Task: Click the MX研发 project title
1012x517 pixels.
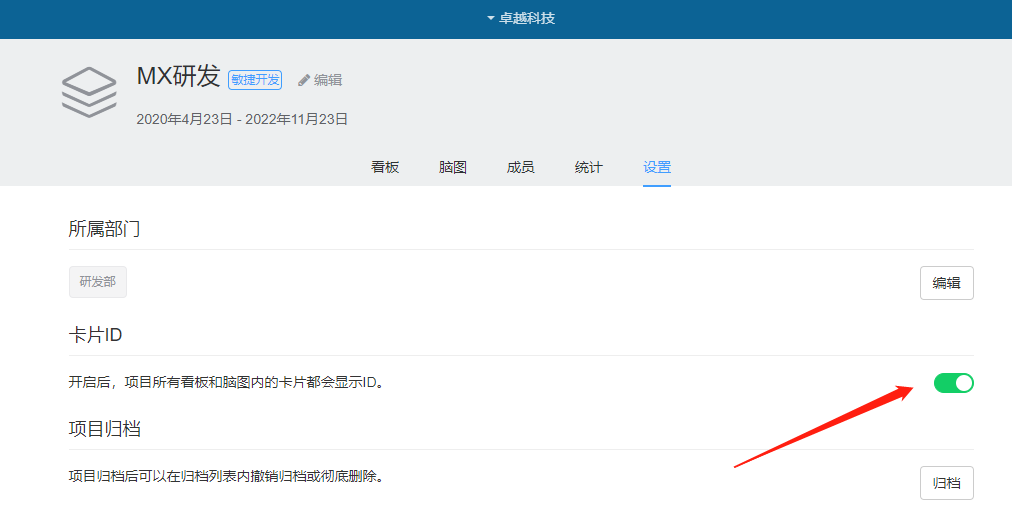Action: tap(178, 77)
